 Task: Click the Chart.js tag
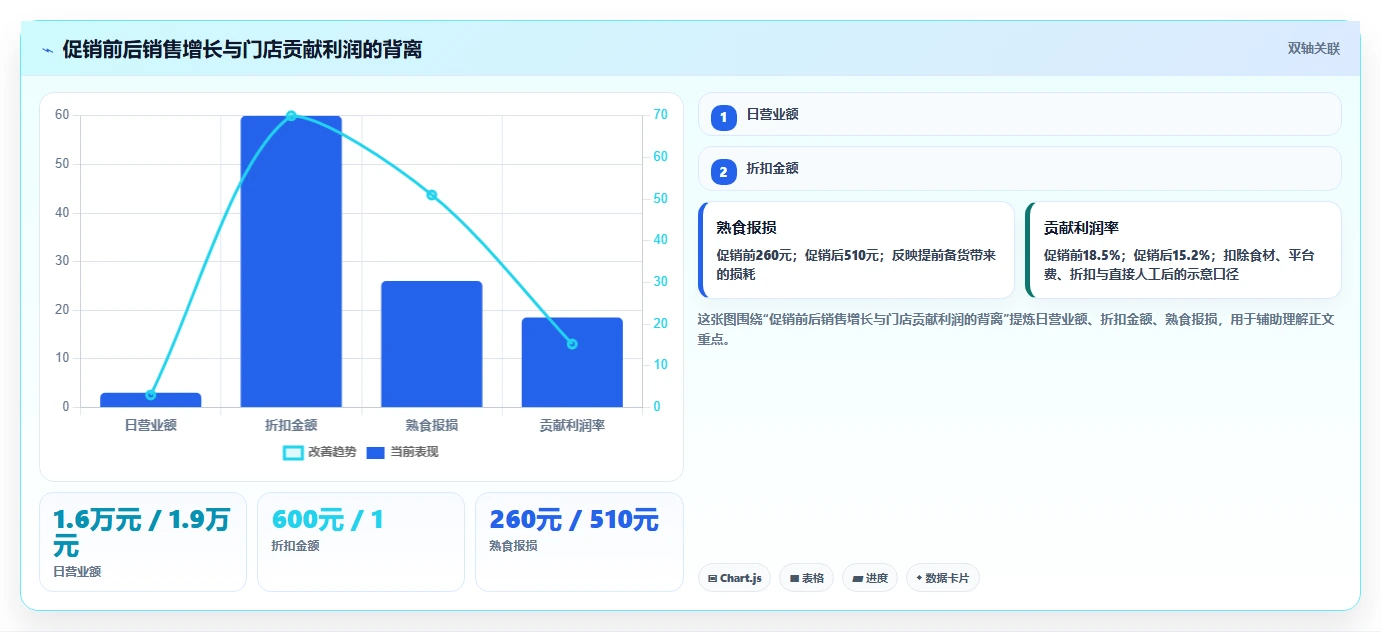click(734, 578)
